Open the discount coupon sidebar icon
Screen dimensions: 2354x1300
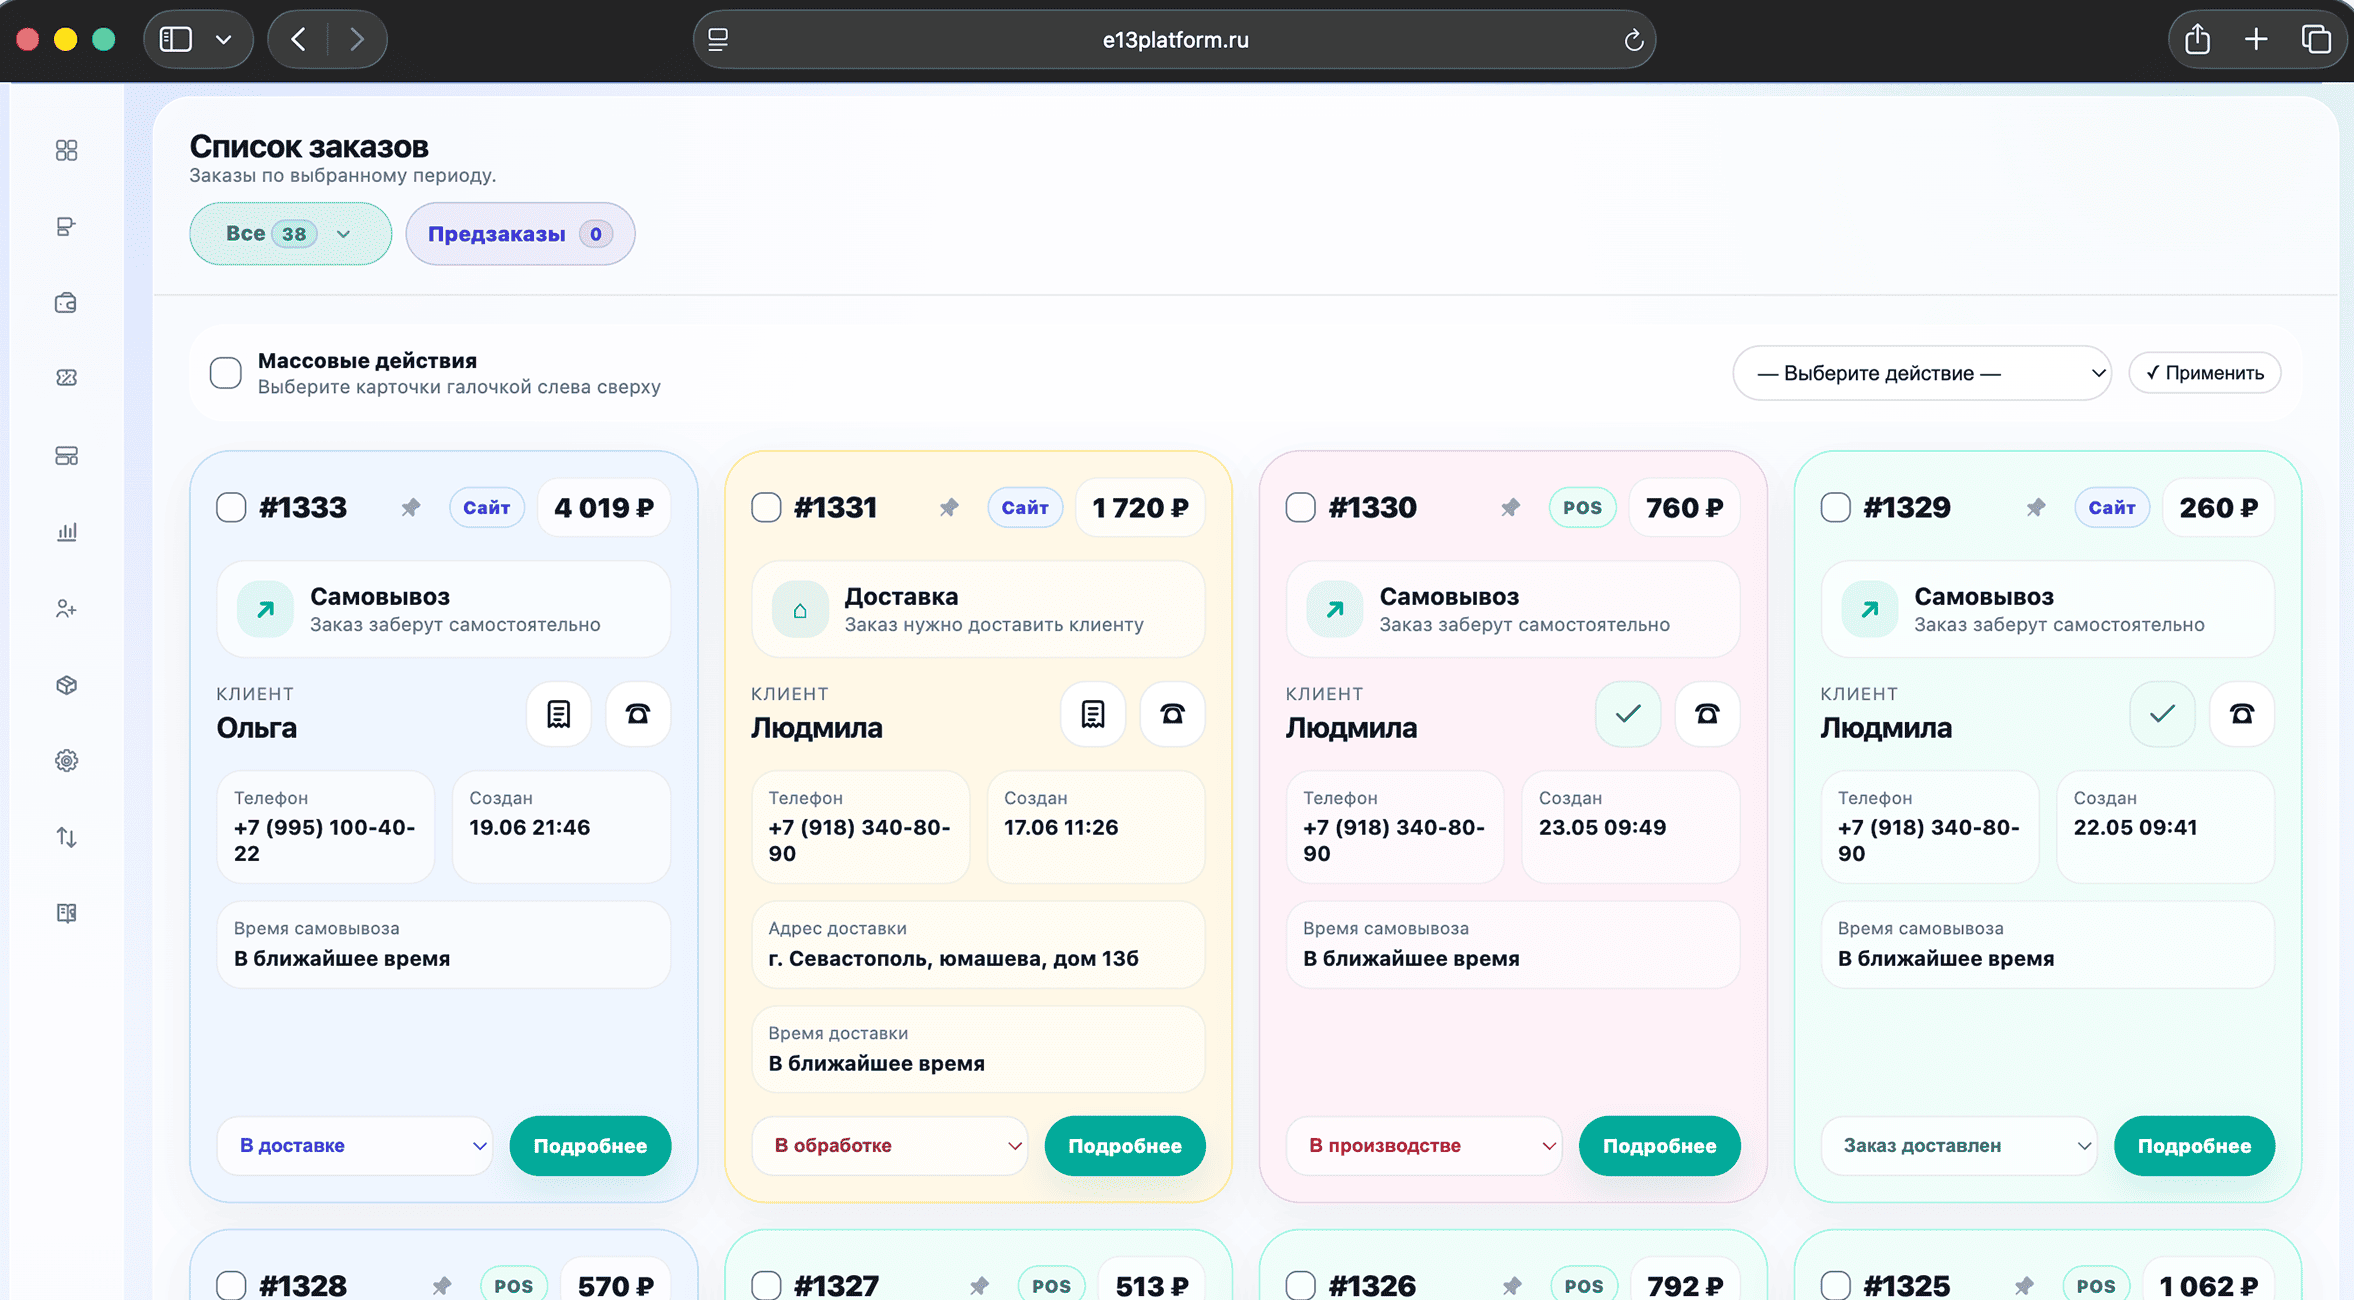(66, 378)
